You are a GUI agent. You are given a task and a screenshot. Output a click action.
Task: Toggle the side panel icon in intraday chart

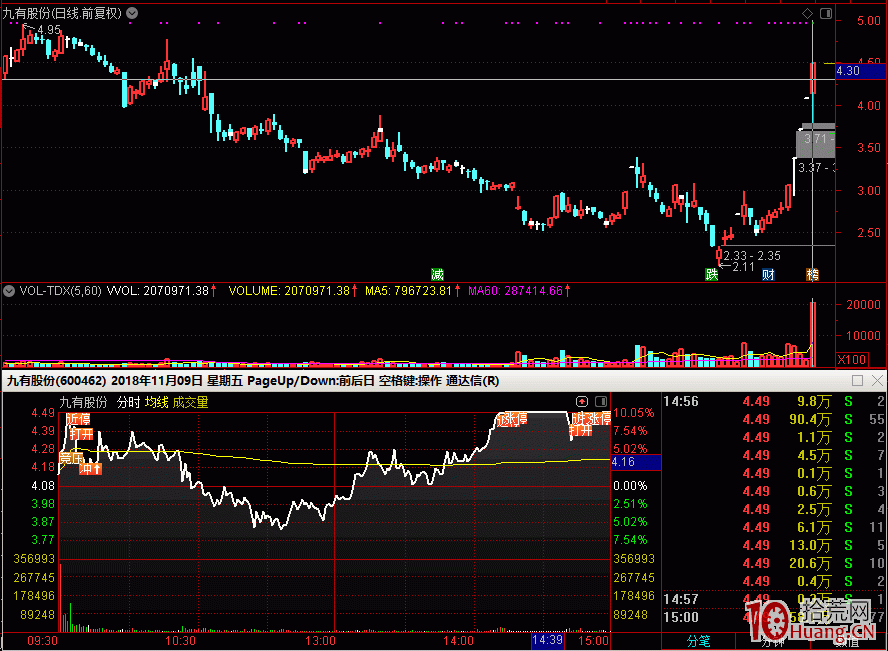(x=599, y=401)
